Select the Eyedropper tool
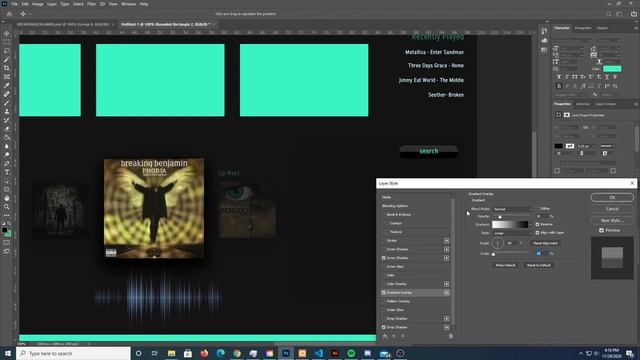This screenshot has width=640, height=360. coord(7,85)
